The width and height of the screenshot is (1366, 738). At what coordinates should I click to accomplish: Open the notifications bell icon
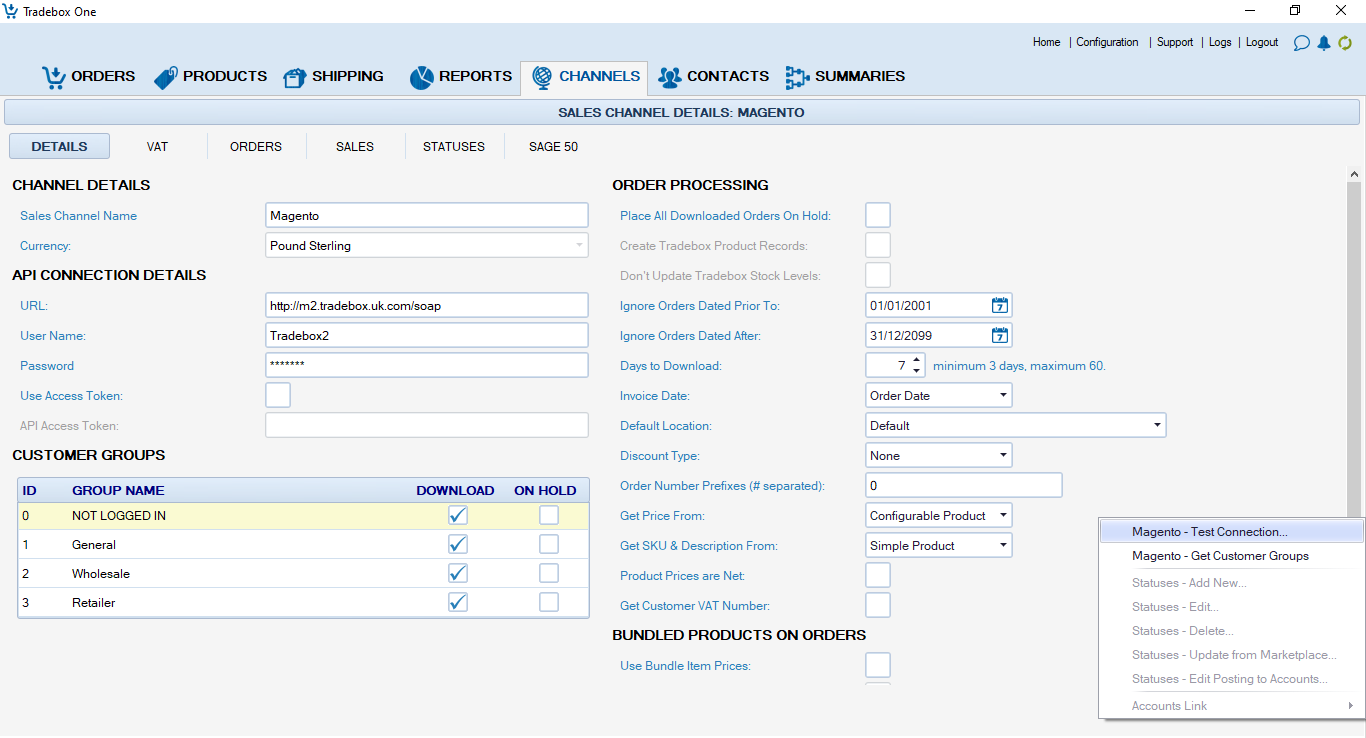pyautogui.click(x=1324, y=43)
